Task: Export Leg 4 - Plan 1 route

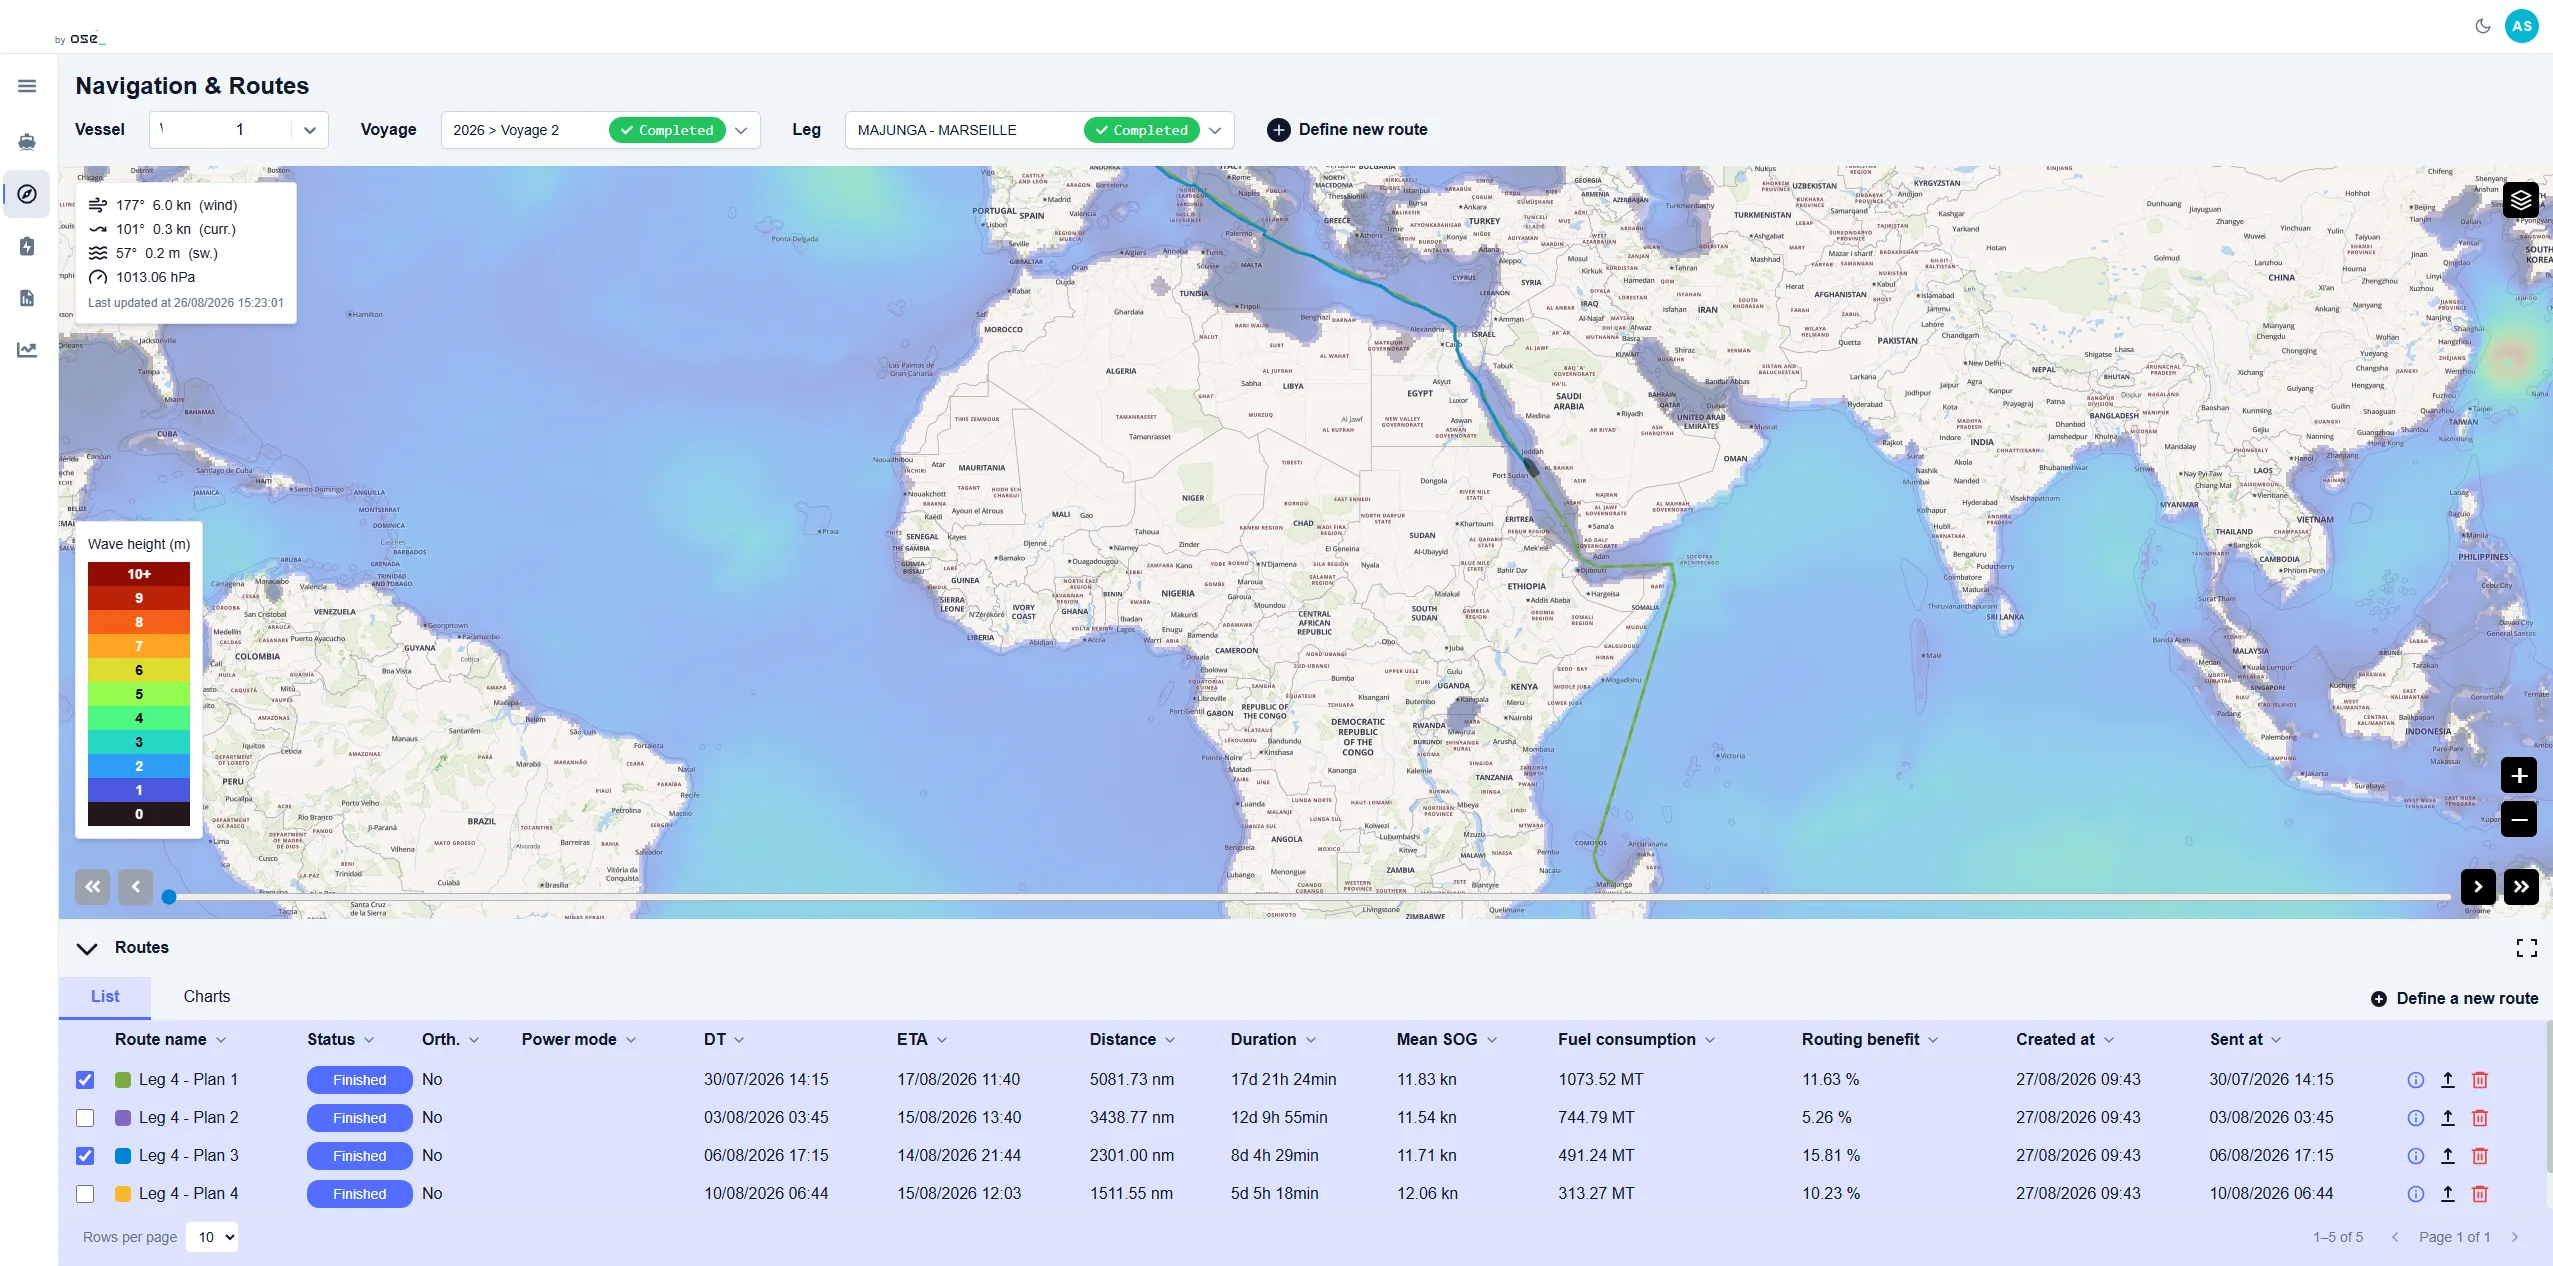Action: [2447, 1080]
